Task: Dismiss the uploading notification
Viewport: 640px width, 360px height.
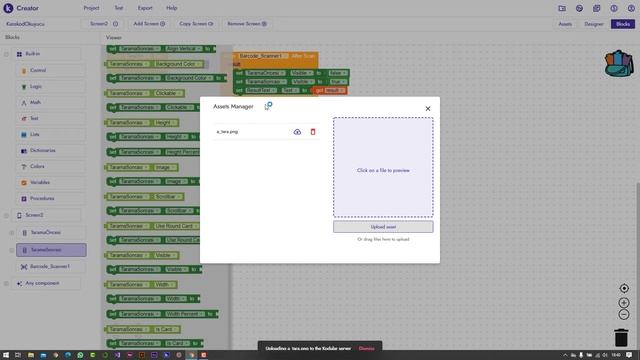Action: click(366, 349)
